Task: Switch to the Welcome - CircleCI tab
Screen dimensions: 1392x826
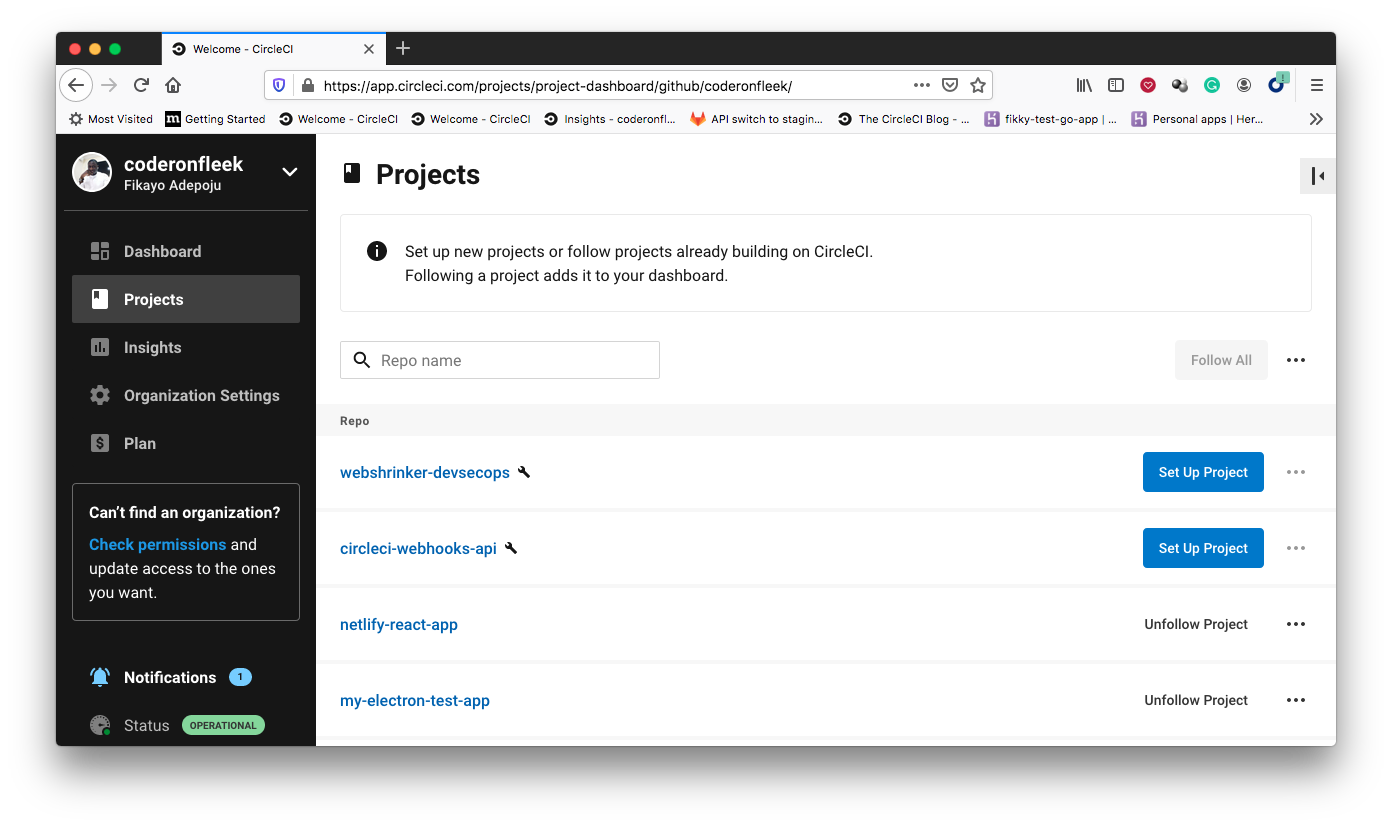Action: [270, 48]
